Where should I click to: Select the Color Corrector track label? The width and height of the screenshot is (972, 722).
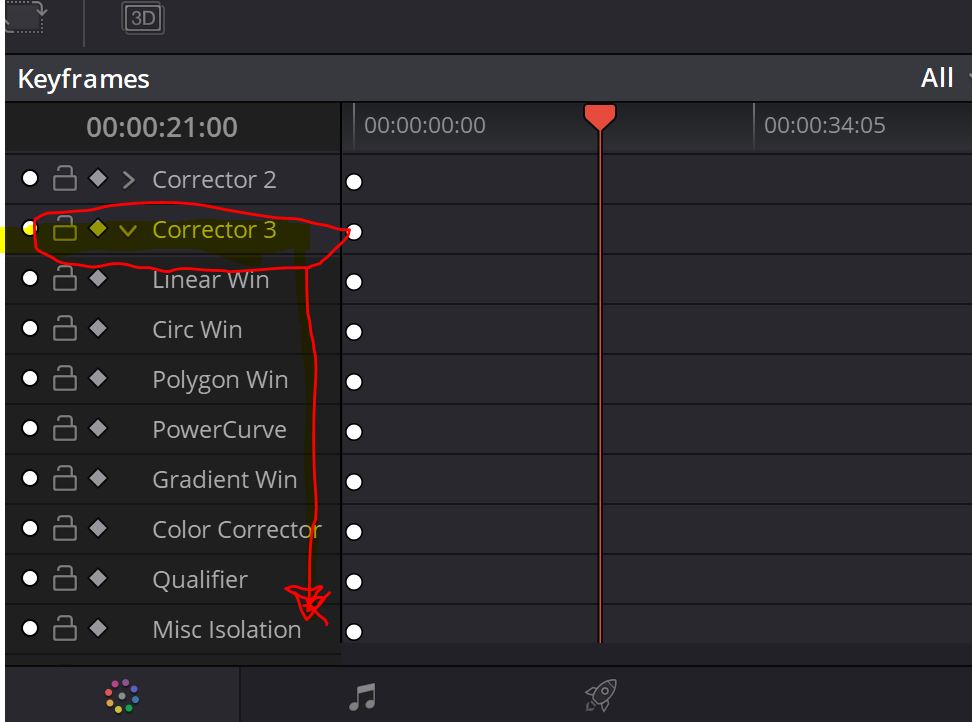[237, 530]
